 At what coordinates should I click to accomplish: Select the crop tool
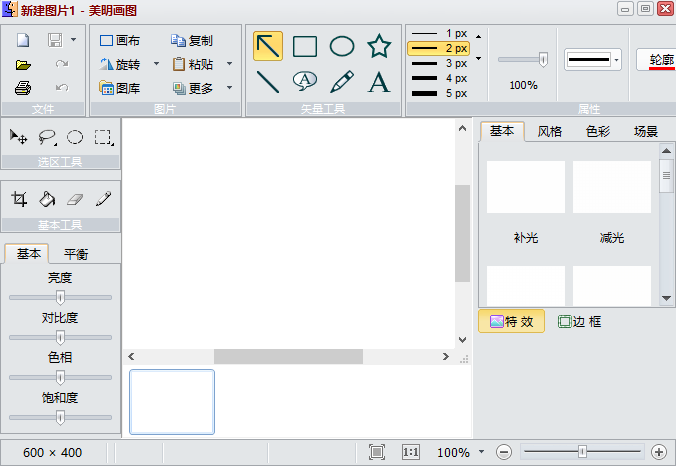tap(19, 199)
